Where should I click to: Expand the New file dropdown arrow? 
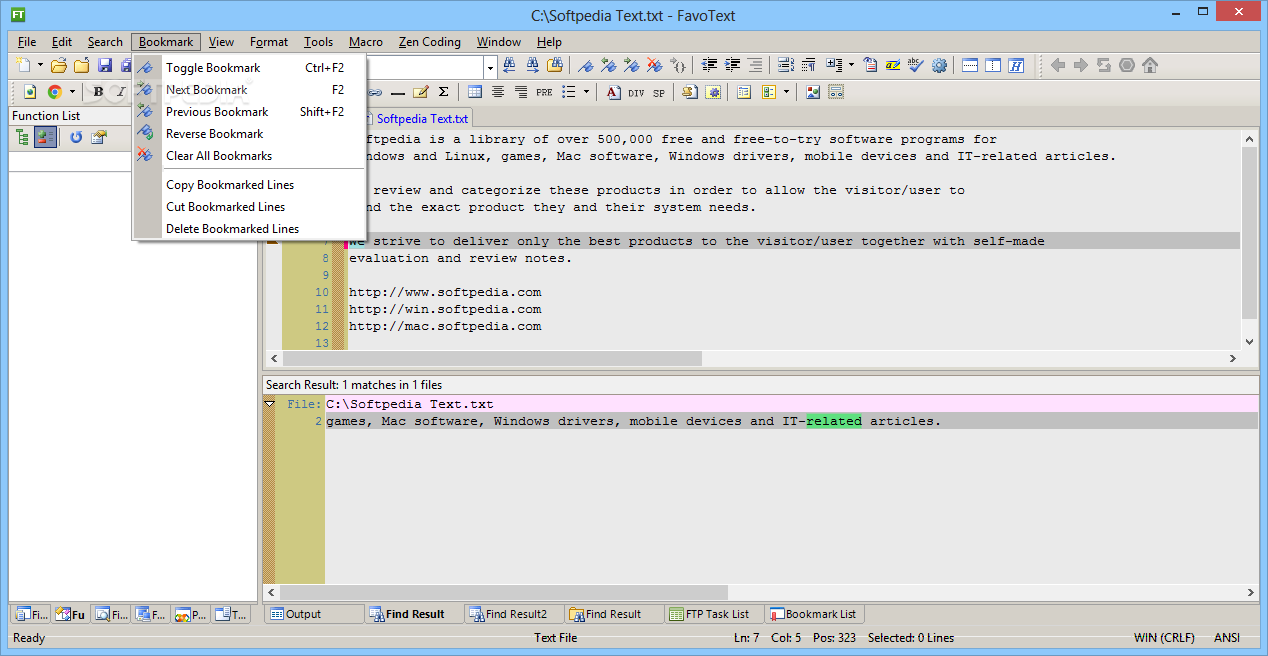tap(40, 66)
